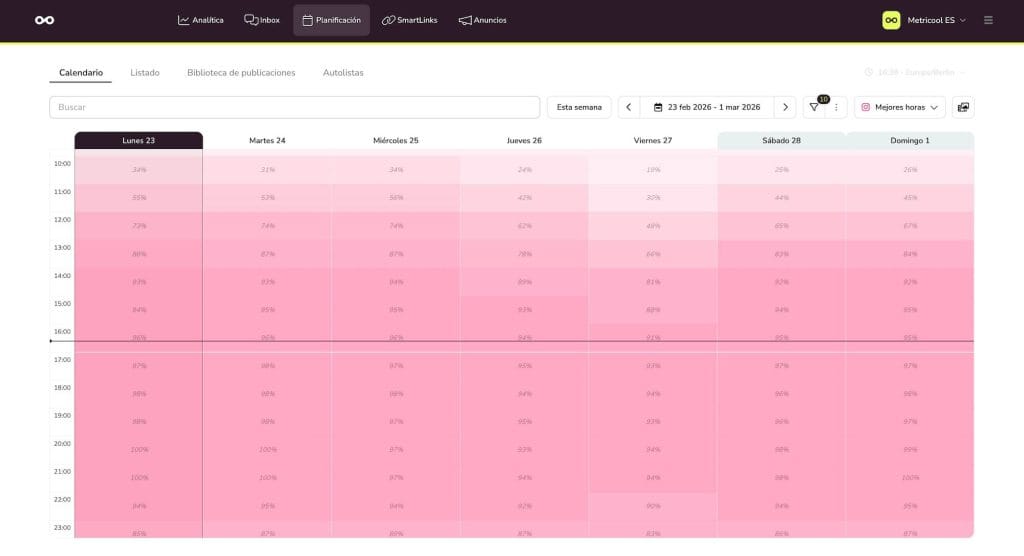Select the Lunes 23 day header
This screenshot has height=556, width=1024.
coord(138,141)
